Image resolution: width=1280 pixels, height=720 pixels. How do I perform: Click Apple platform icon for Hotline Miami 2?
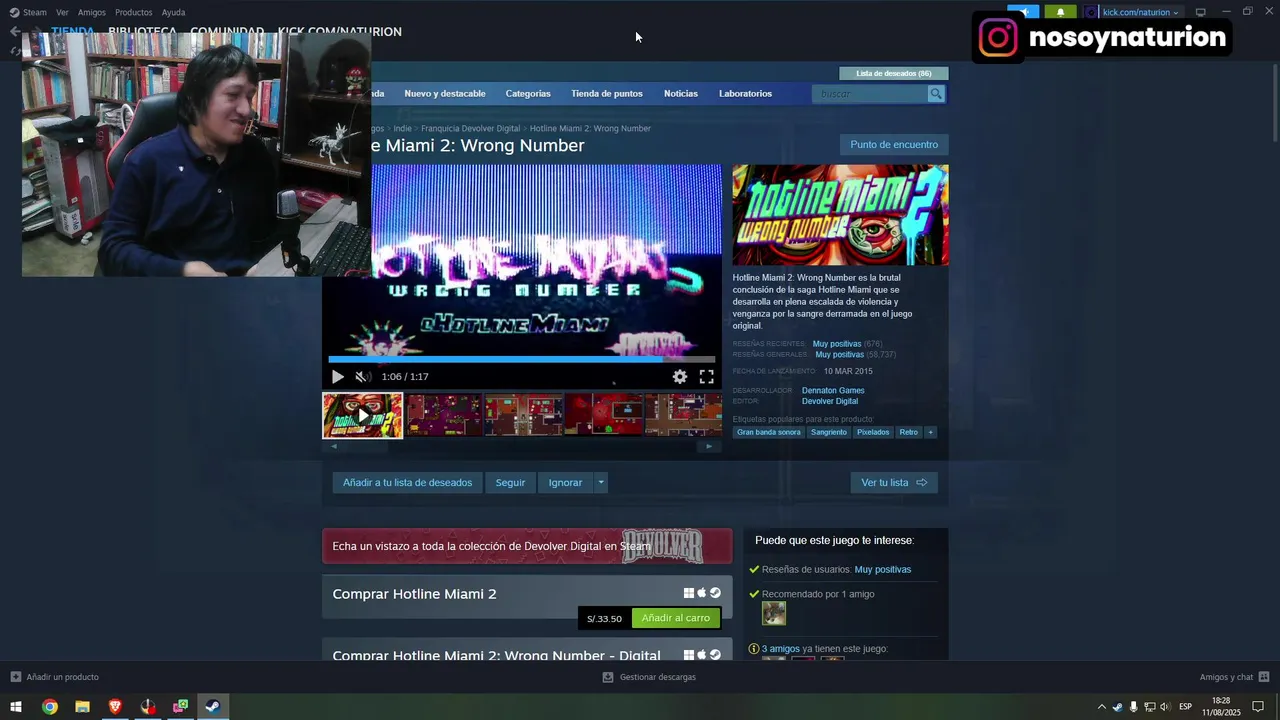pos(702,593)
